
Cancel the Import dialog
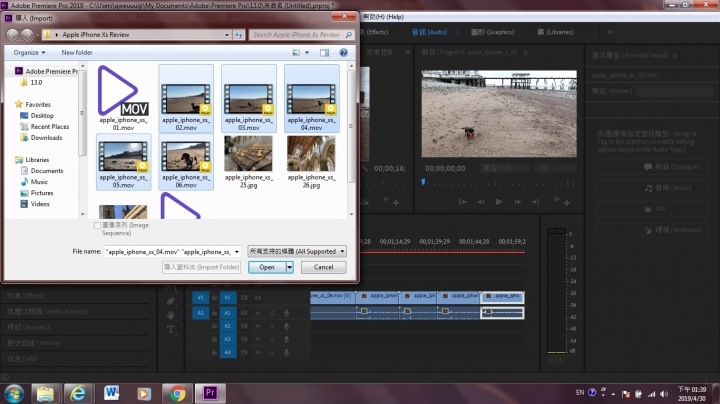323,267
